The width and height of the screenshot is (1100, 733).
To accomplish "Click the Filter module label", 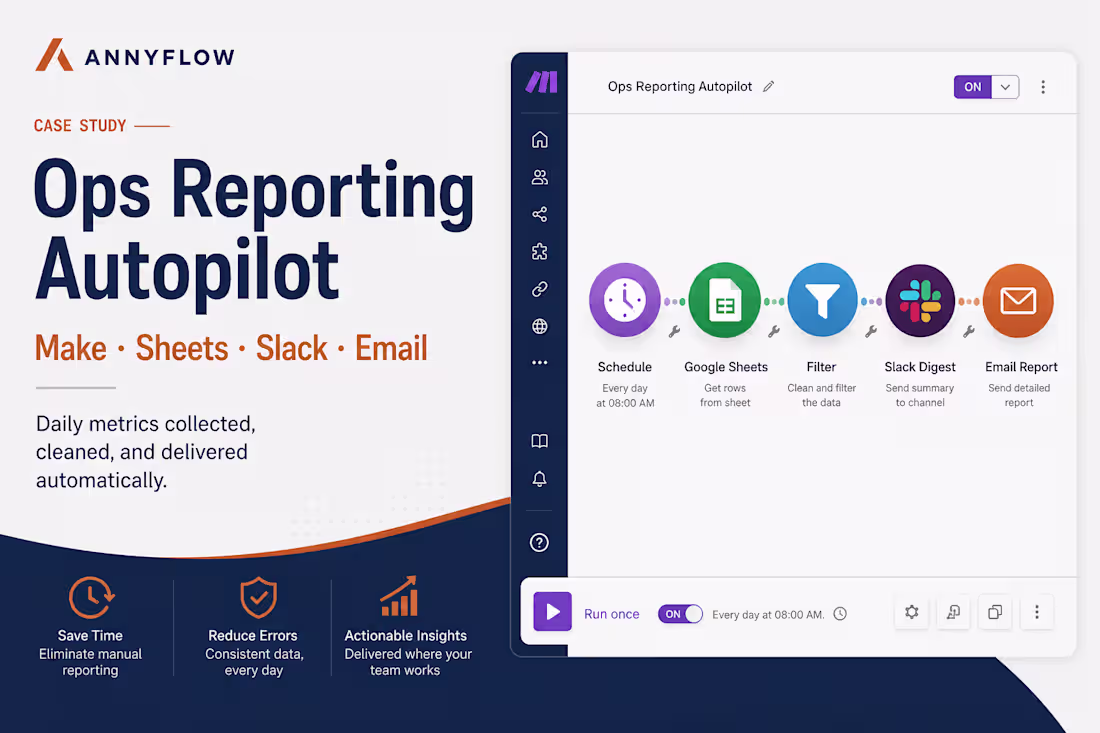I will click(821, 367).
